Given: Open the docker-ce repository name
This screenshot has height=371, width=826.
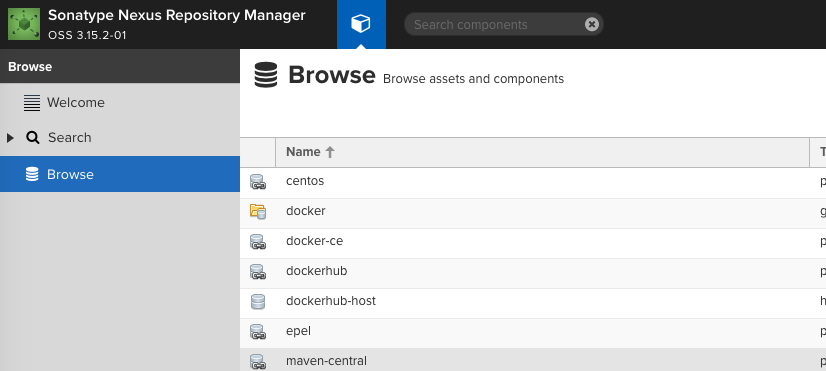Looking at the screenshot, I should point(314,241).
